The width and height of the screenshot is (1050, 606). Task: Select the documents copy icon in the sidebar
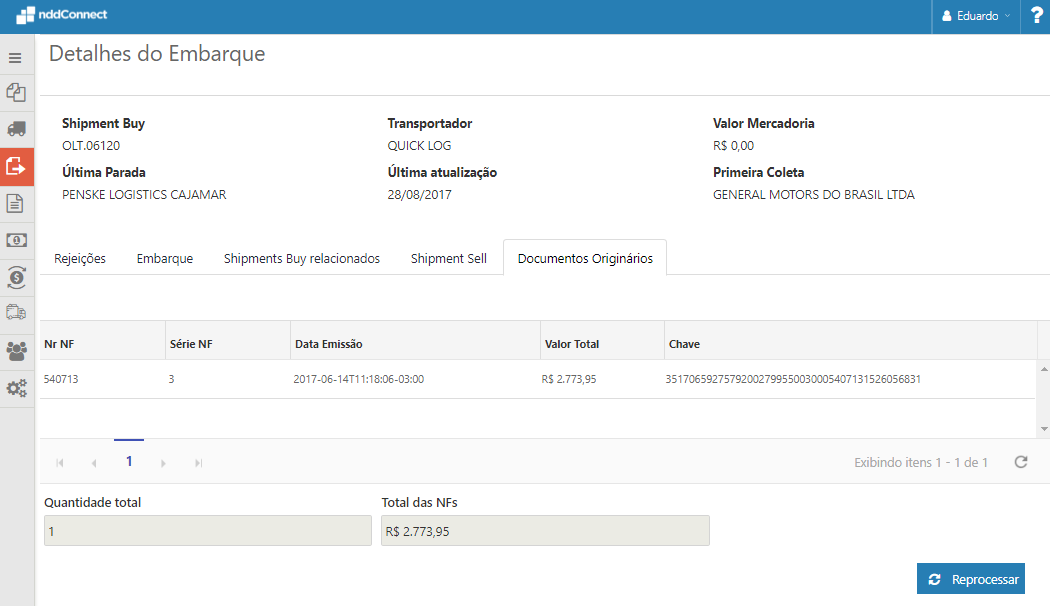pyautogui.click(x=15, y=92)
